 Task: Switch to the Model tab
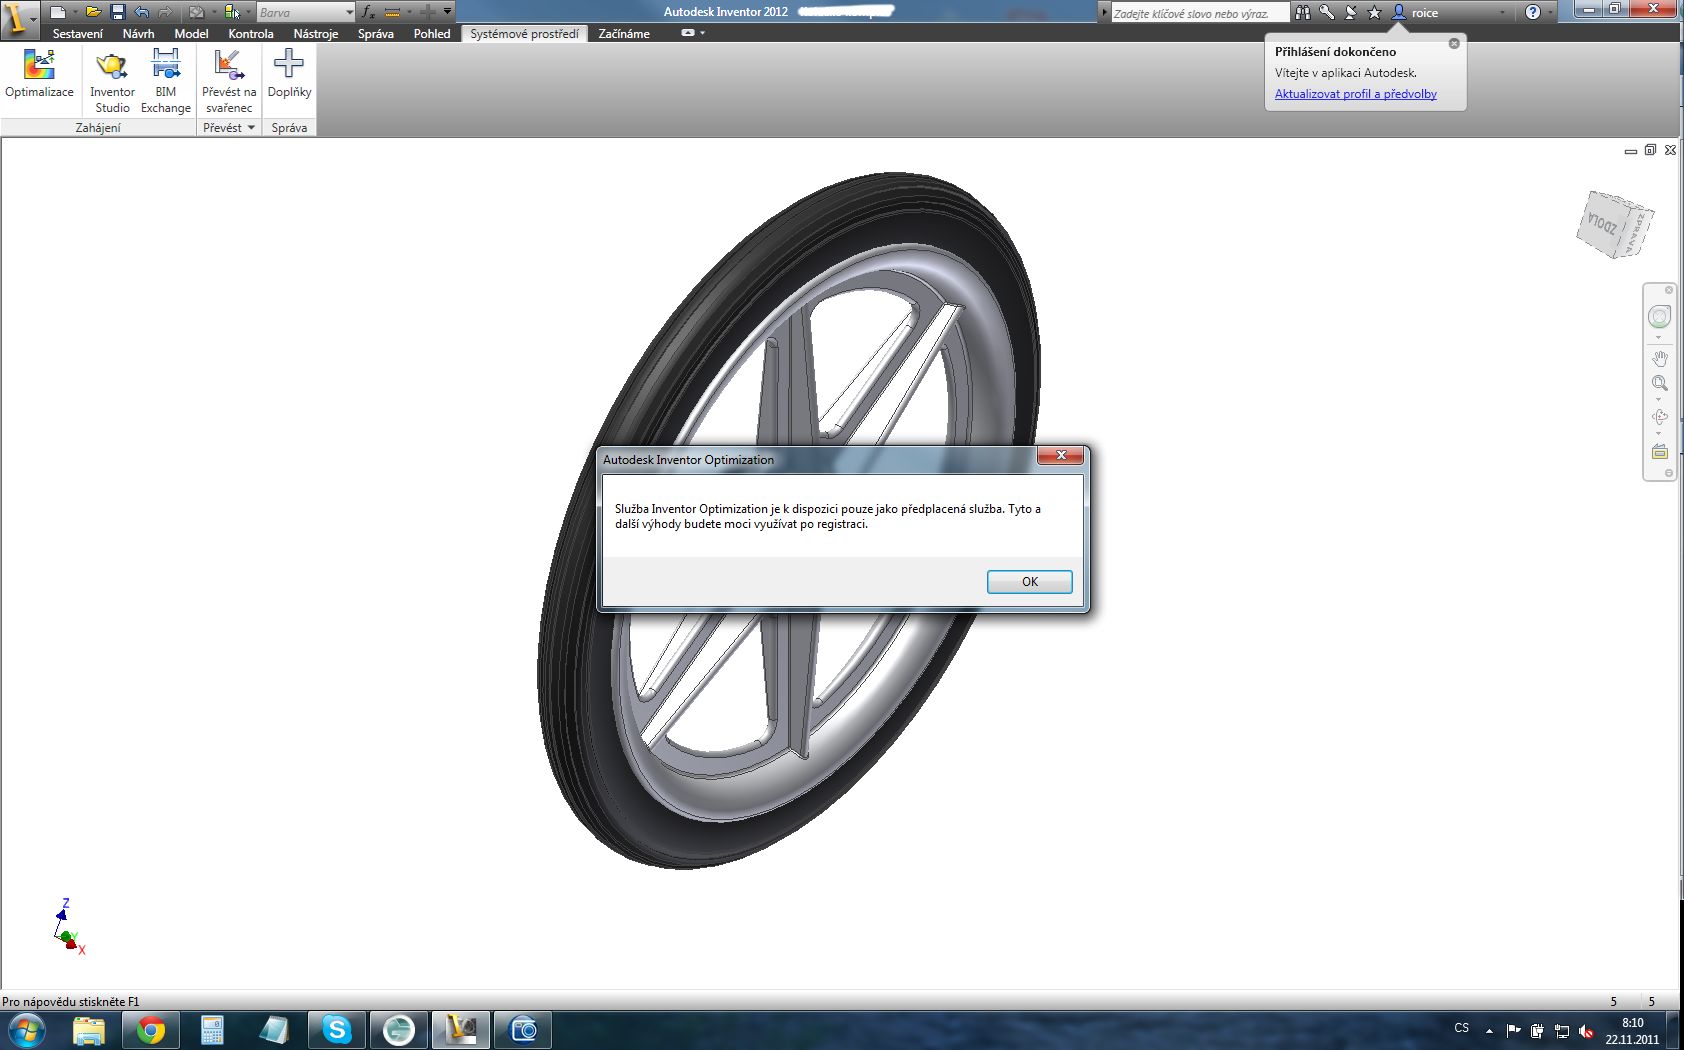click(191, 33)
